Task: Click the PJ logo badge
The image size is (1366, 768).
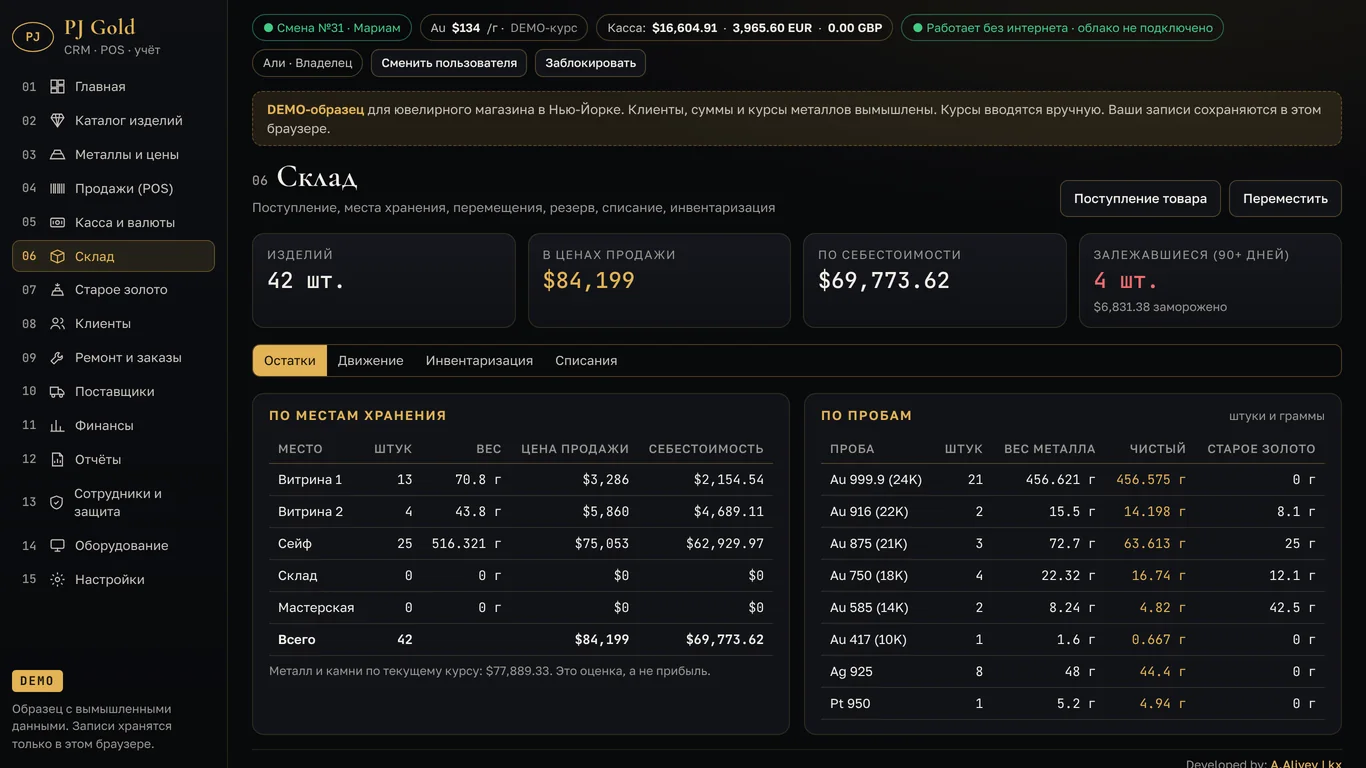Action: pos(33,37)
